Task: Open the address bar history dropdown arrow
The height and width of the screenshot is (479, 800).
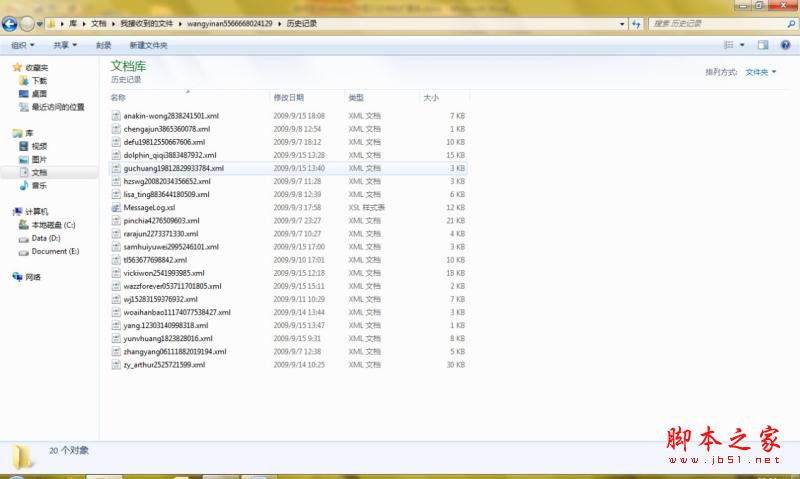Action: pyautogui.click(x=621, y=24)
